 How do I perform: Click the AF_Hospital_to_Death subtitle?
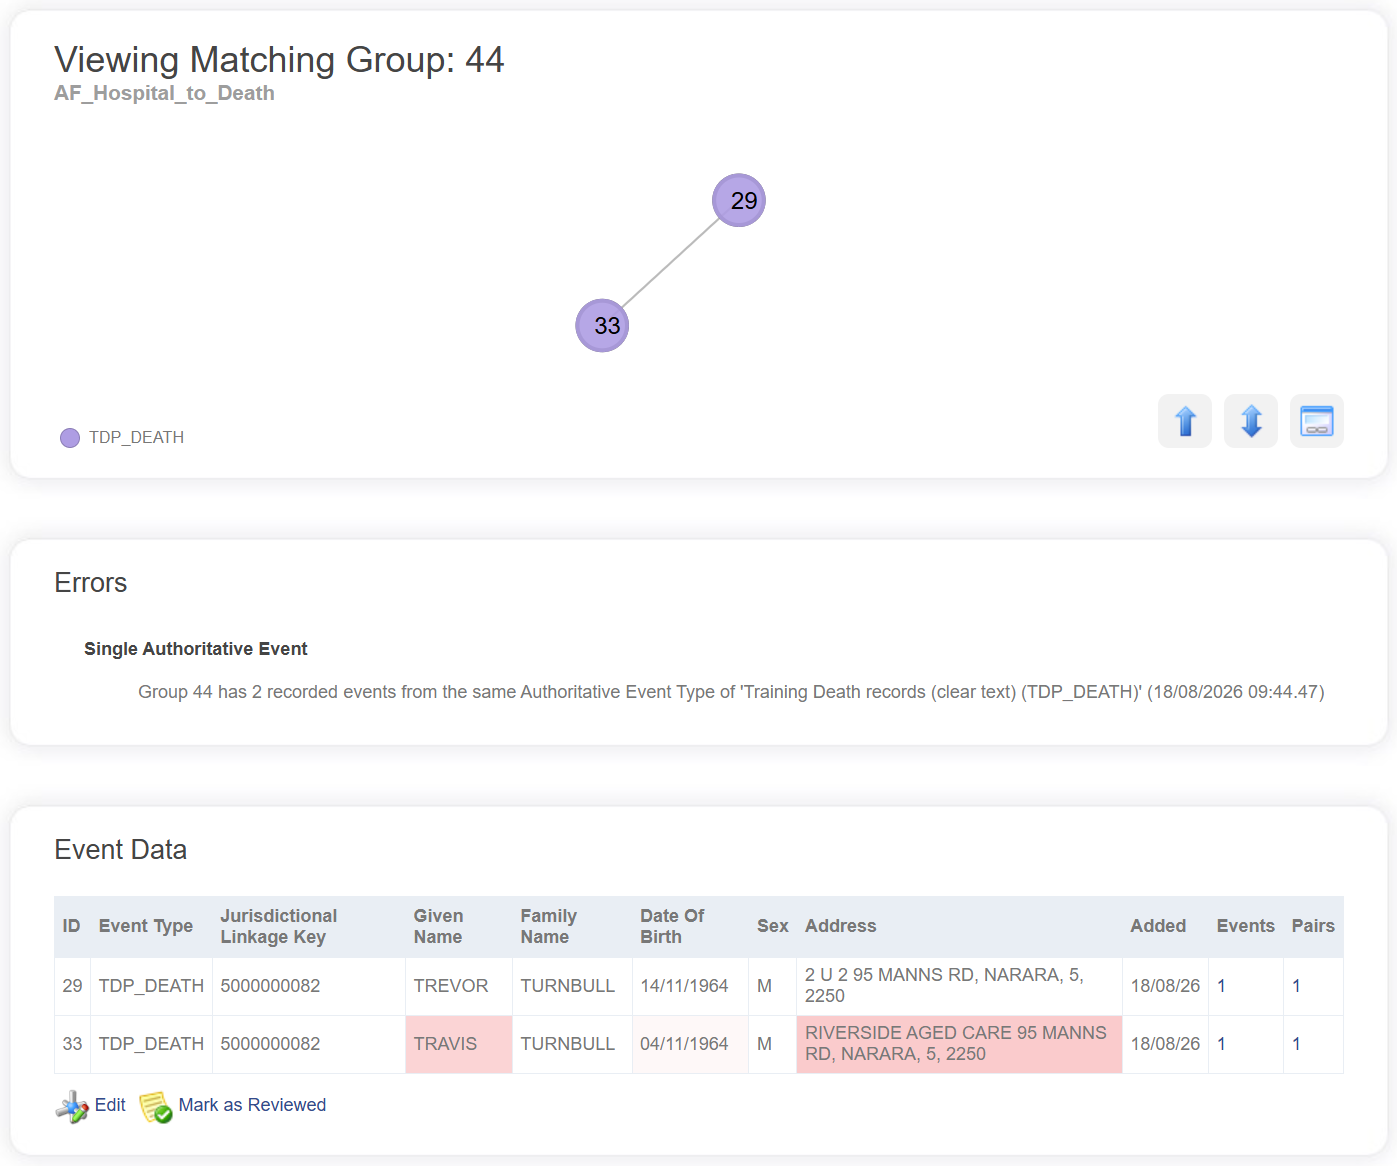tap(164, 93)
